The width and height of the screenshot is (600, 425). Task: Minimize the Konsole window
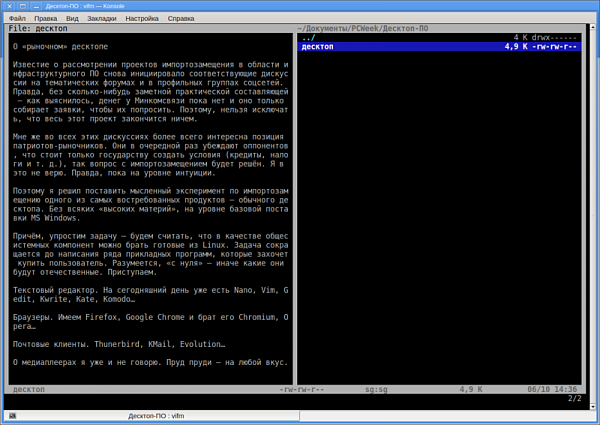(x=36, y=6)
